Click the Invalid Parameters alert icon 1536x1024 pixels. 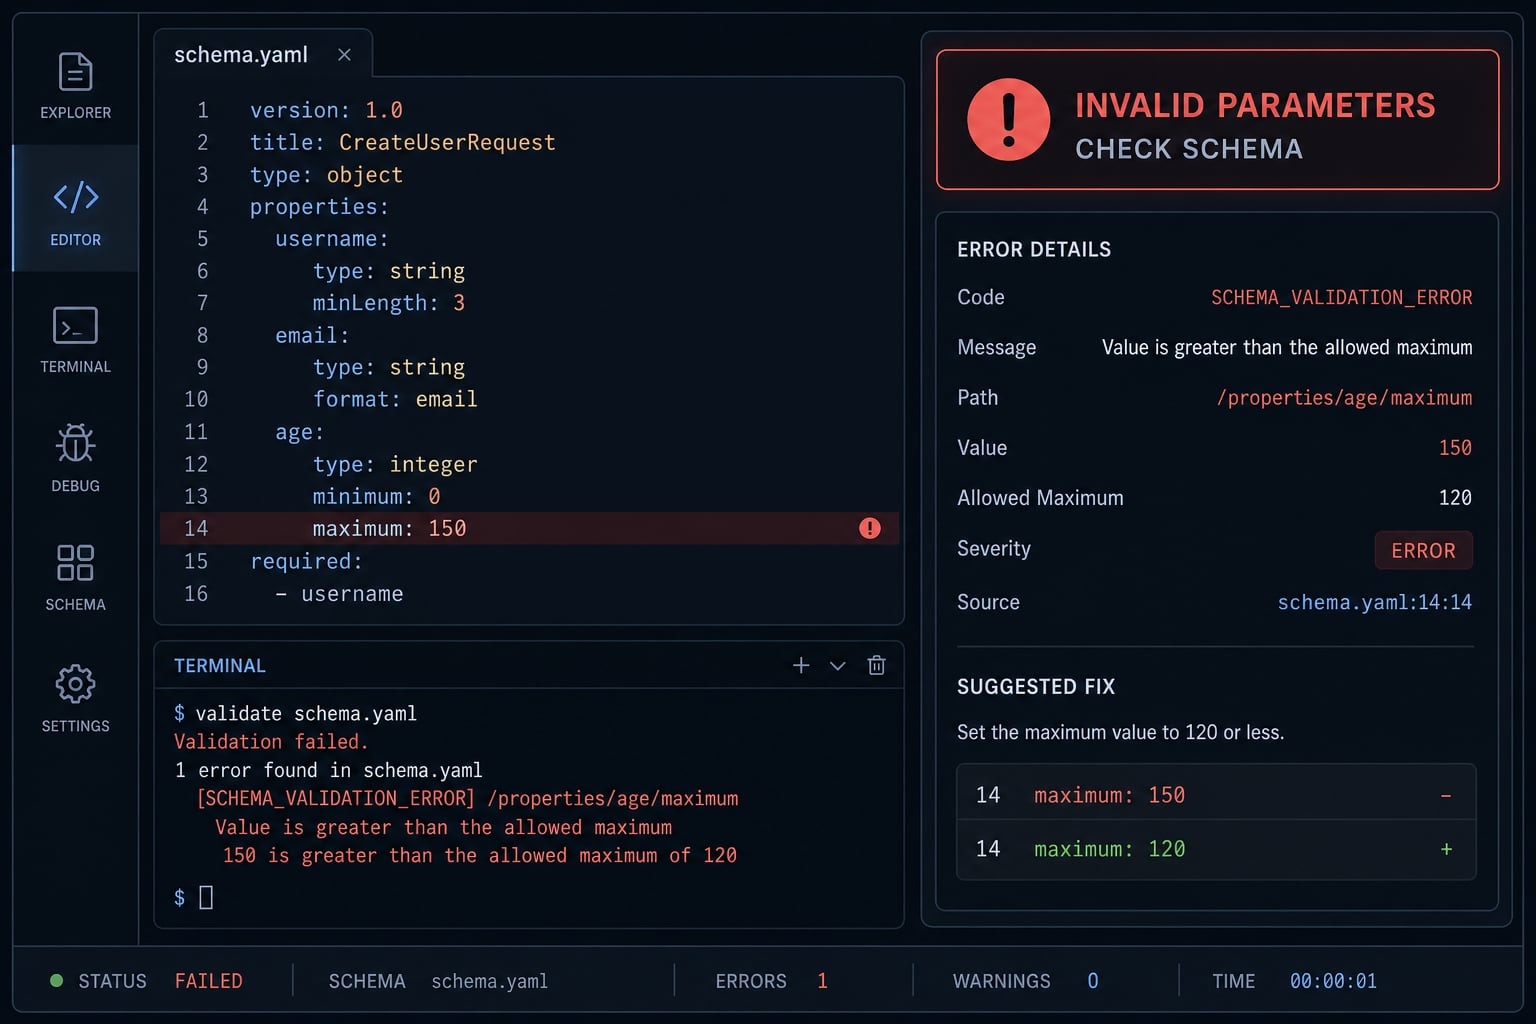[x=1008, y=120]
